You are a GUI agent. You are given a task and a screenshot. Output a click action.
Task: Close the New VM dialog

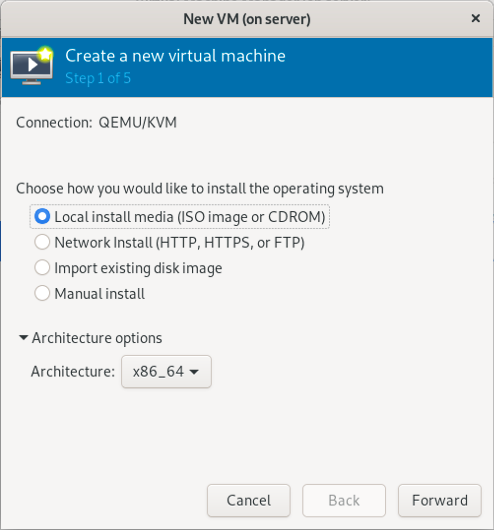click(x=475, y=18)
